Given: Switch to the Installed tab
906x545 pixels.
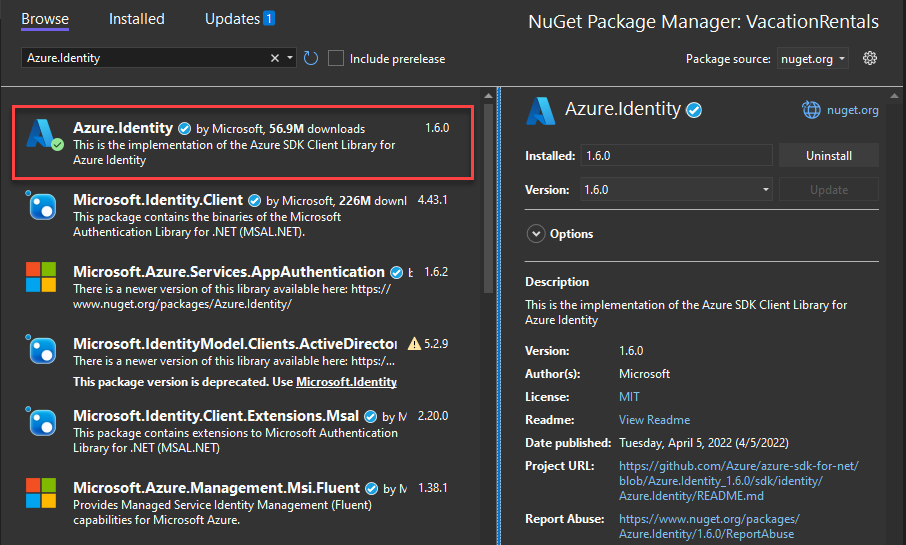Looking at the screenshot, I should (x=137, y=19).
